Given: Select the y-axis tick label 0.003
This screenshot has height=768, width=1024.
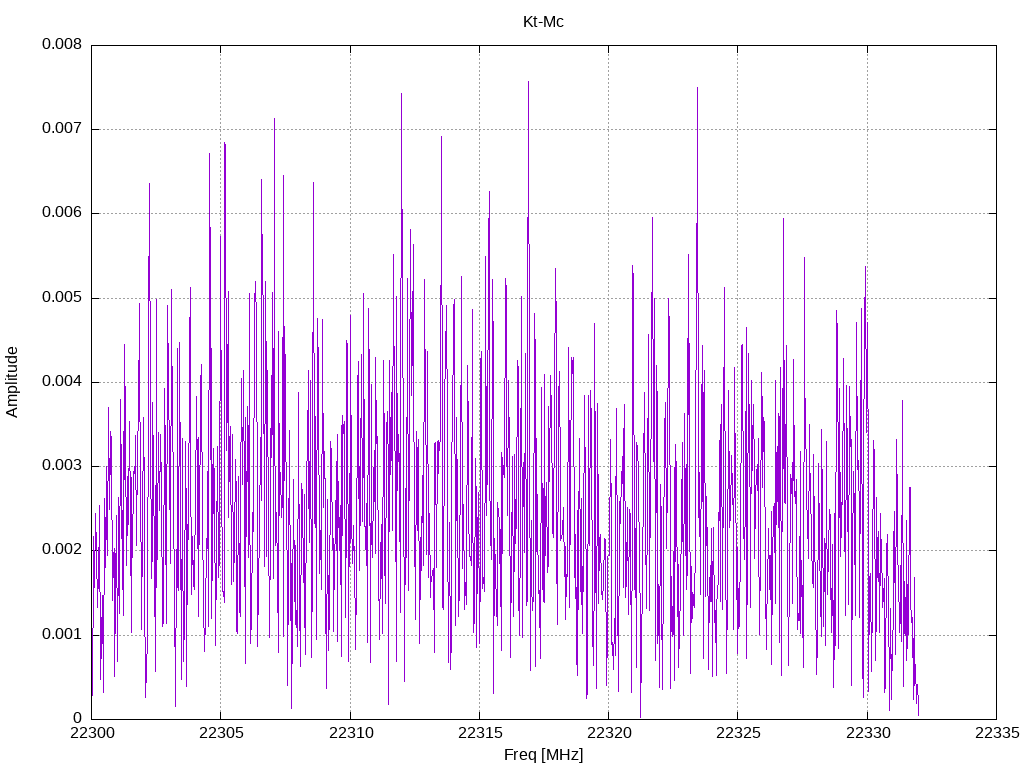Looking at the screenshot, I should 62,466.
